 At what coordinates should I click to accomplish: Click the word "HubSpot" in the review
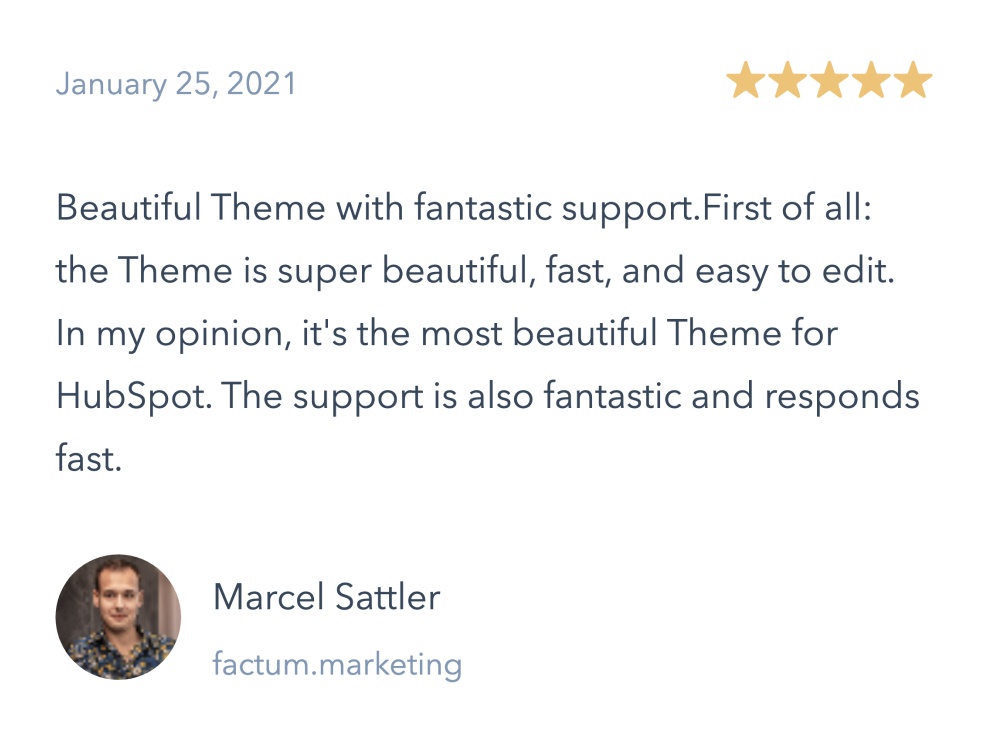point(130,397)
